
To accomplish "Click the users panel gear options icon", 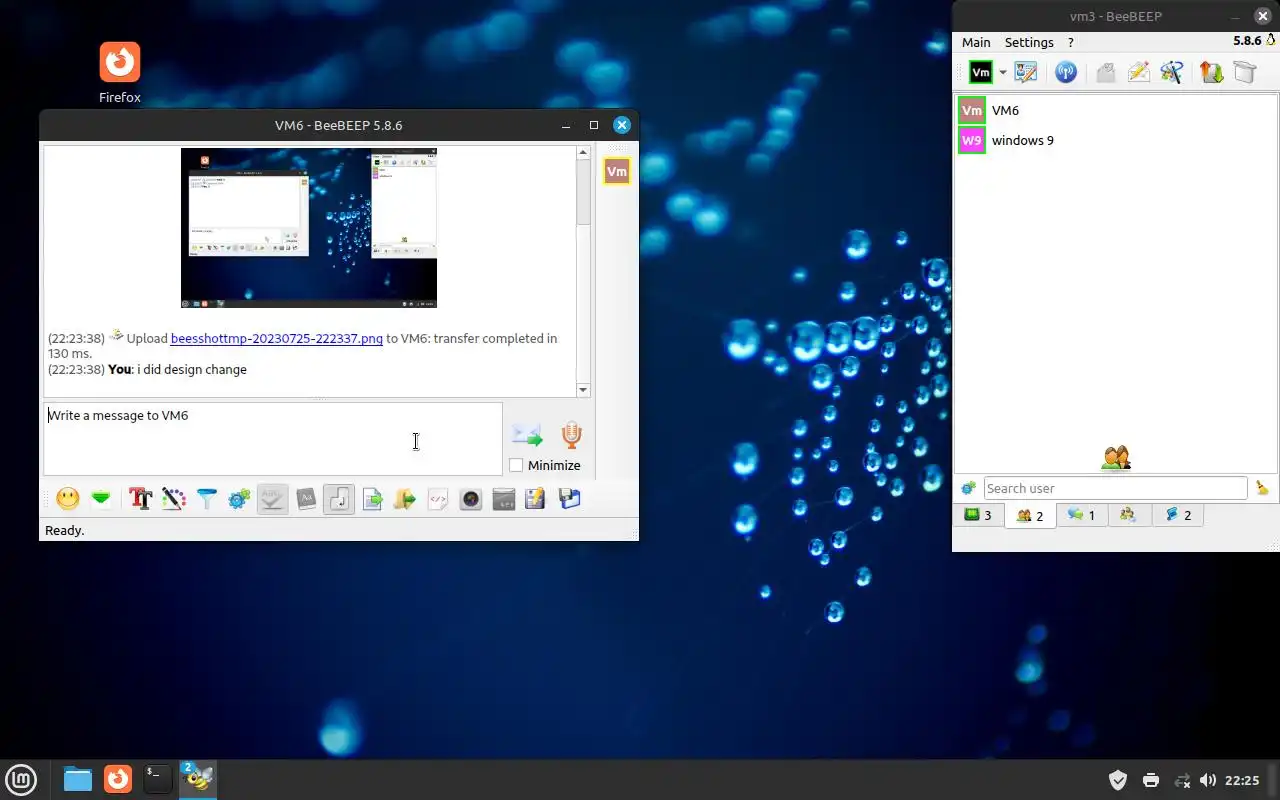I will click(968, 488).
